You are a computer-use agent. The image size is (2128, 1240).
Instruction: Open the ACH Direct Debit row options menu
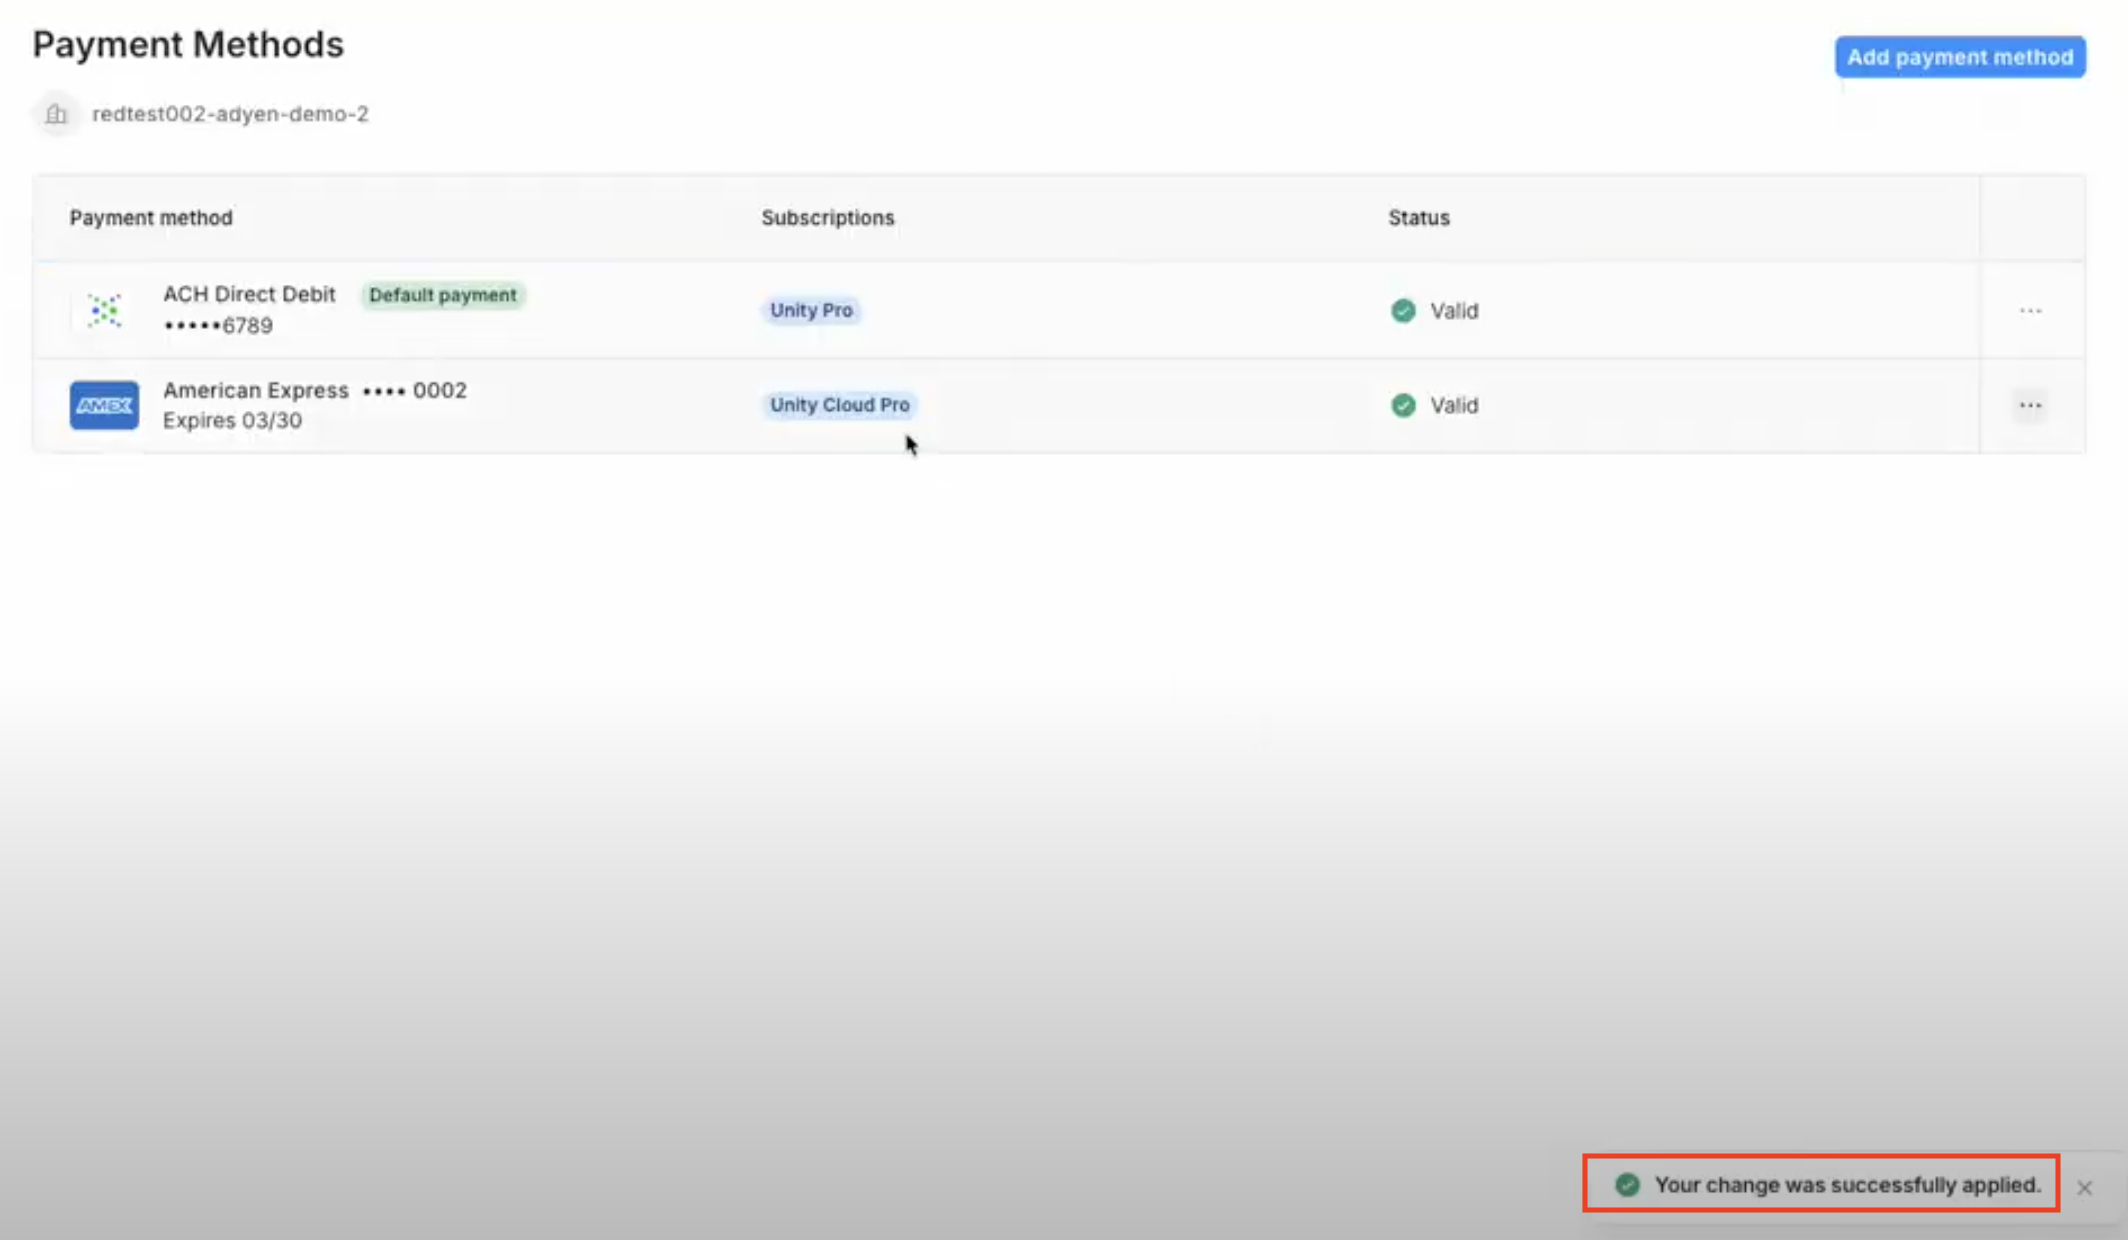point(2030,311)
